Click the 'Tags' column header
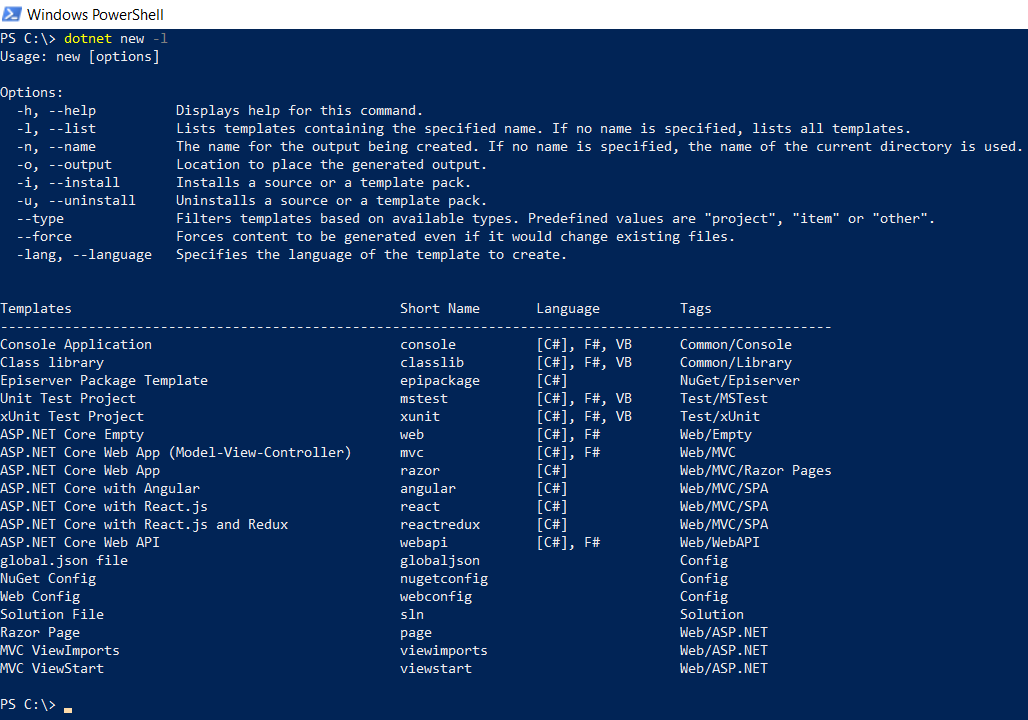The image size is (1028, 720). tap(696, 308)
